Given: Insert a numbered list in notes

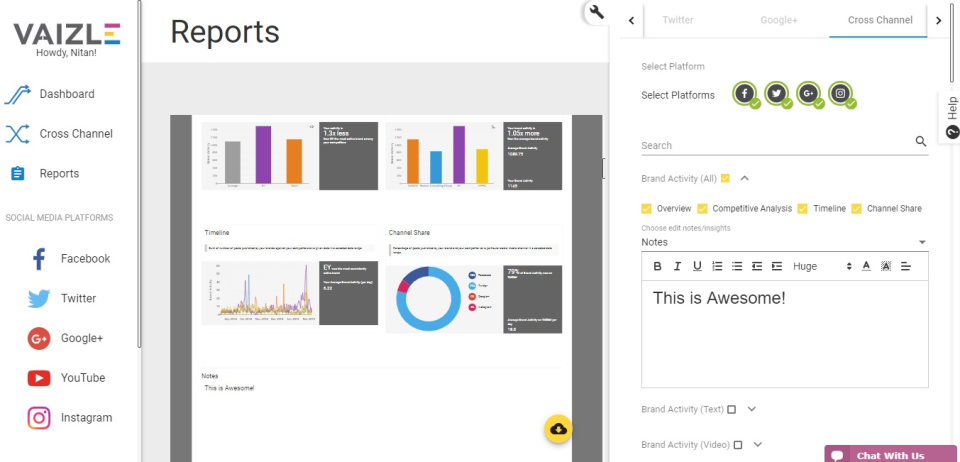Looking at the screenshot, I should click(717, 266).
